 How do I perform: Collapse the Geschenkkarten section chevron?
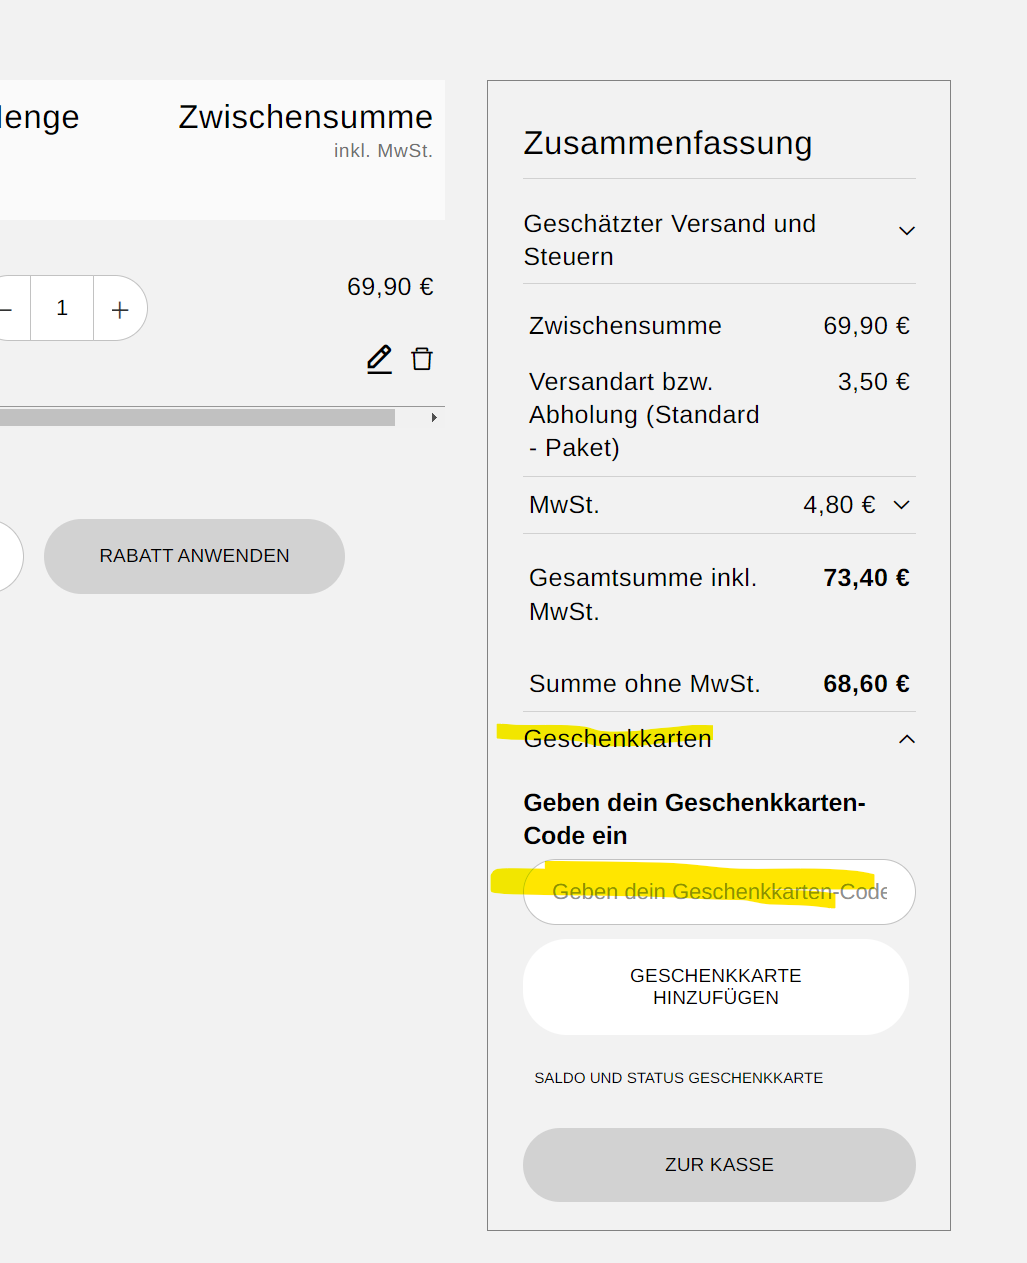[x=906, y=739]
